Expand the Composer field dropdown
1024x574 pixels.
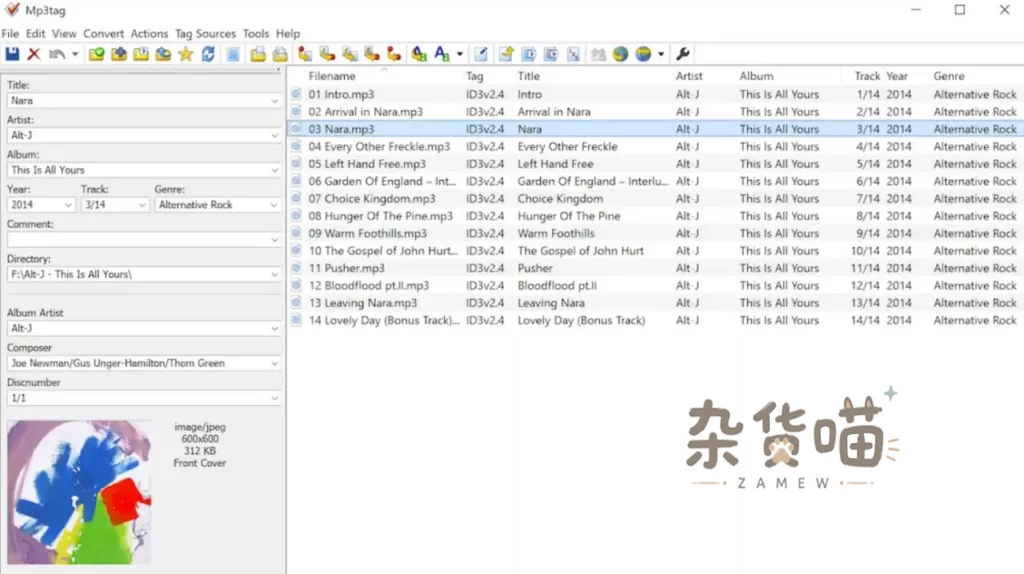274,364
